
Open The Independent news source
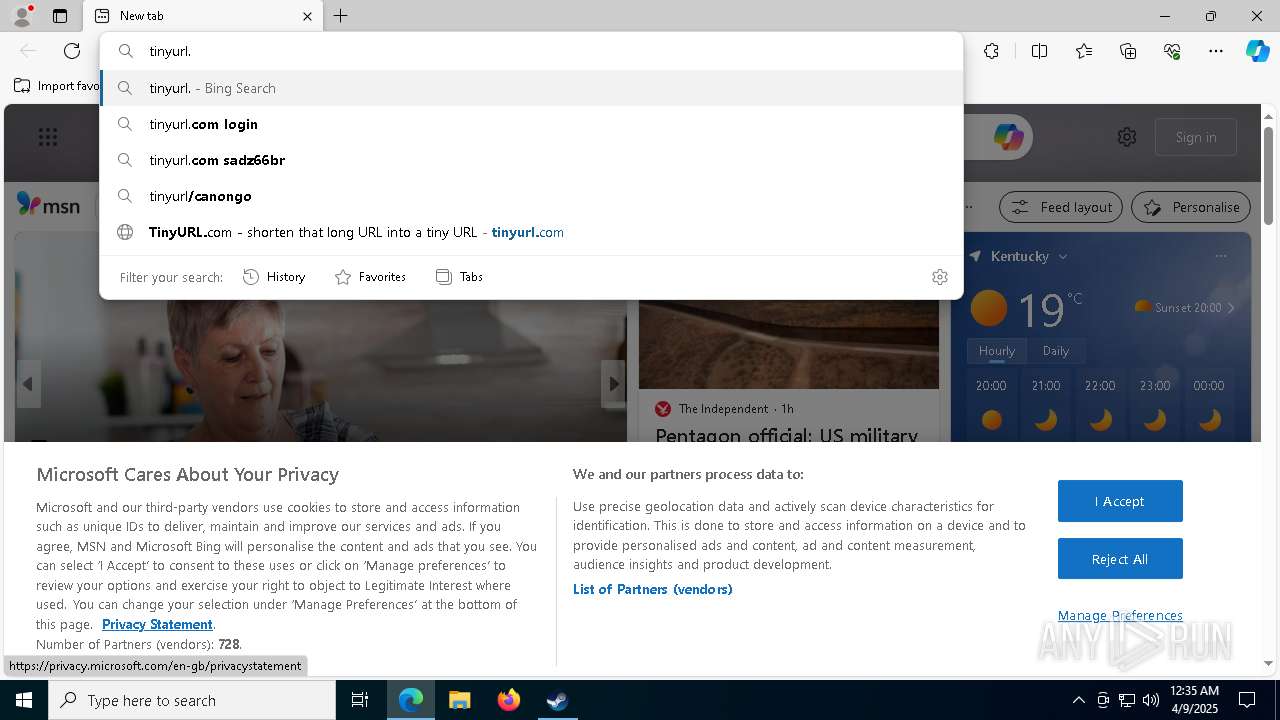tap(724, 408)
